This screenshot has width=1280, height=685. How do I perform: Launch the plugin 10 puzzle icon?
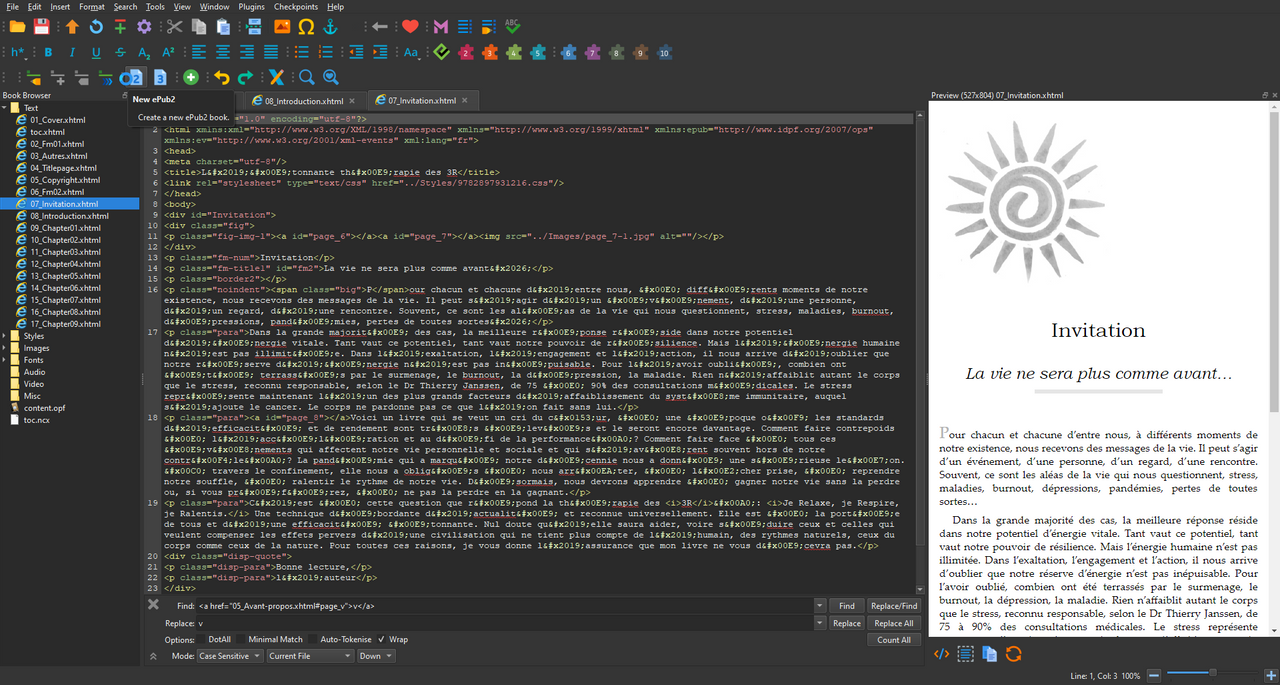(664, 52)
